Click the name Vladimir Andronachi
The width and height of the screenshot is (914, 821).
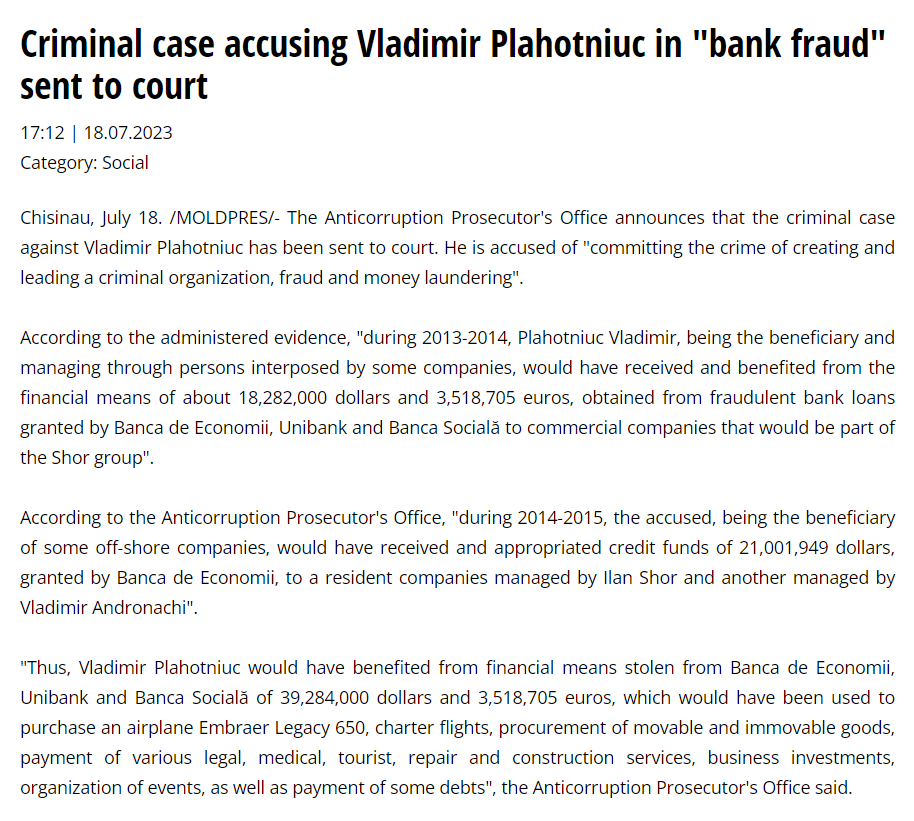coord(103,608)
